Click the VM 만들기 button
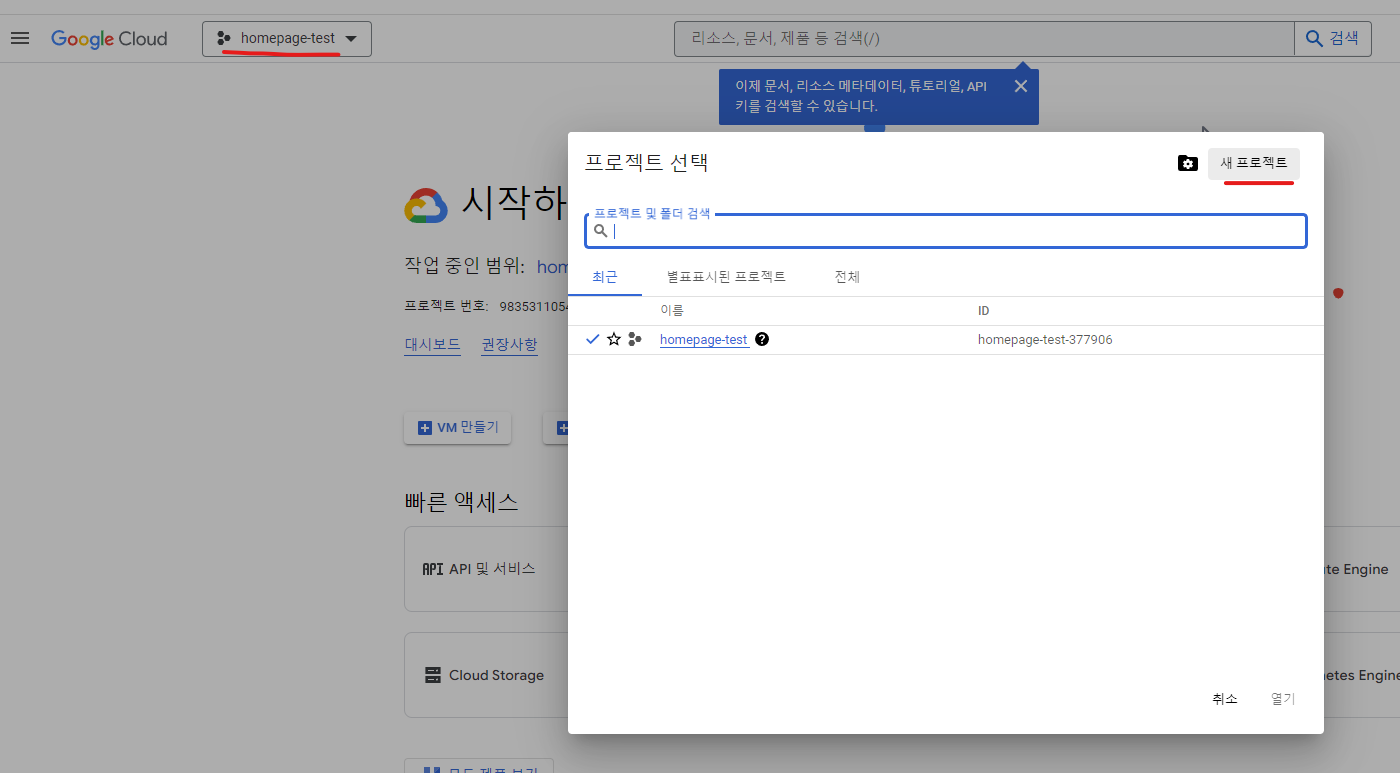 pos(458,428)
